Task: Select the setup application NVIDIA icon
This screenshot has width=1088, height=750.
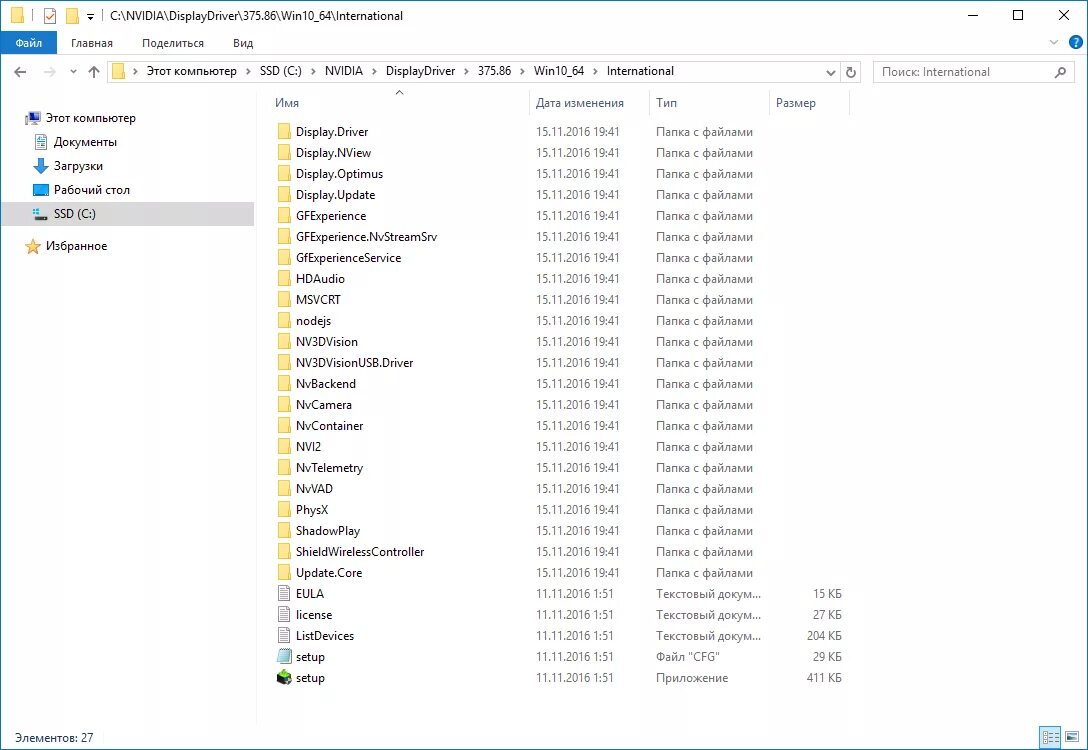Action: [284, 677]
